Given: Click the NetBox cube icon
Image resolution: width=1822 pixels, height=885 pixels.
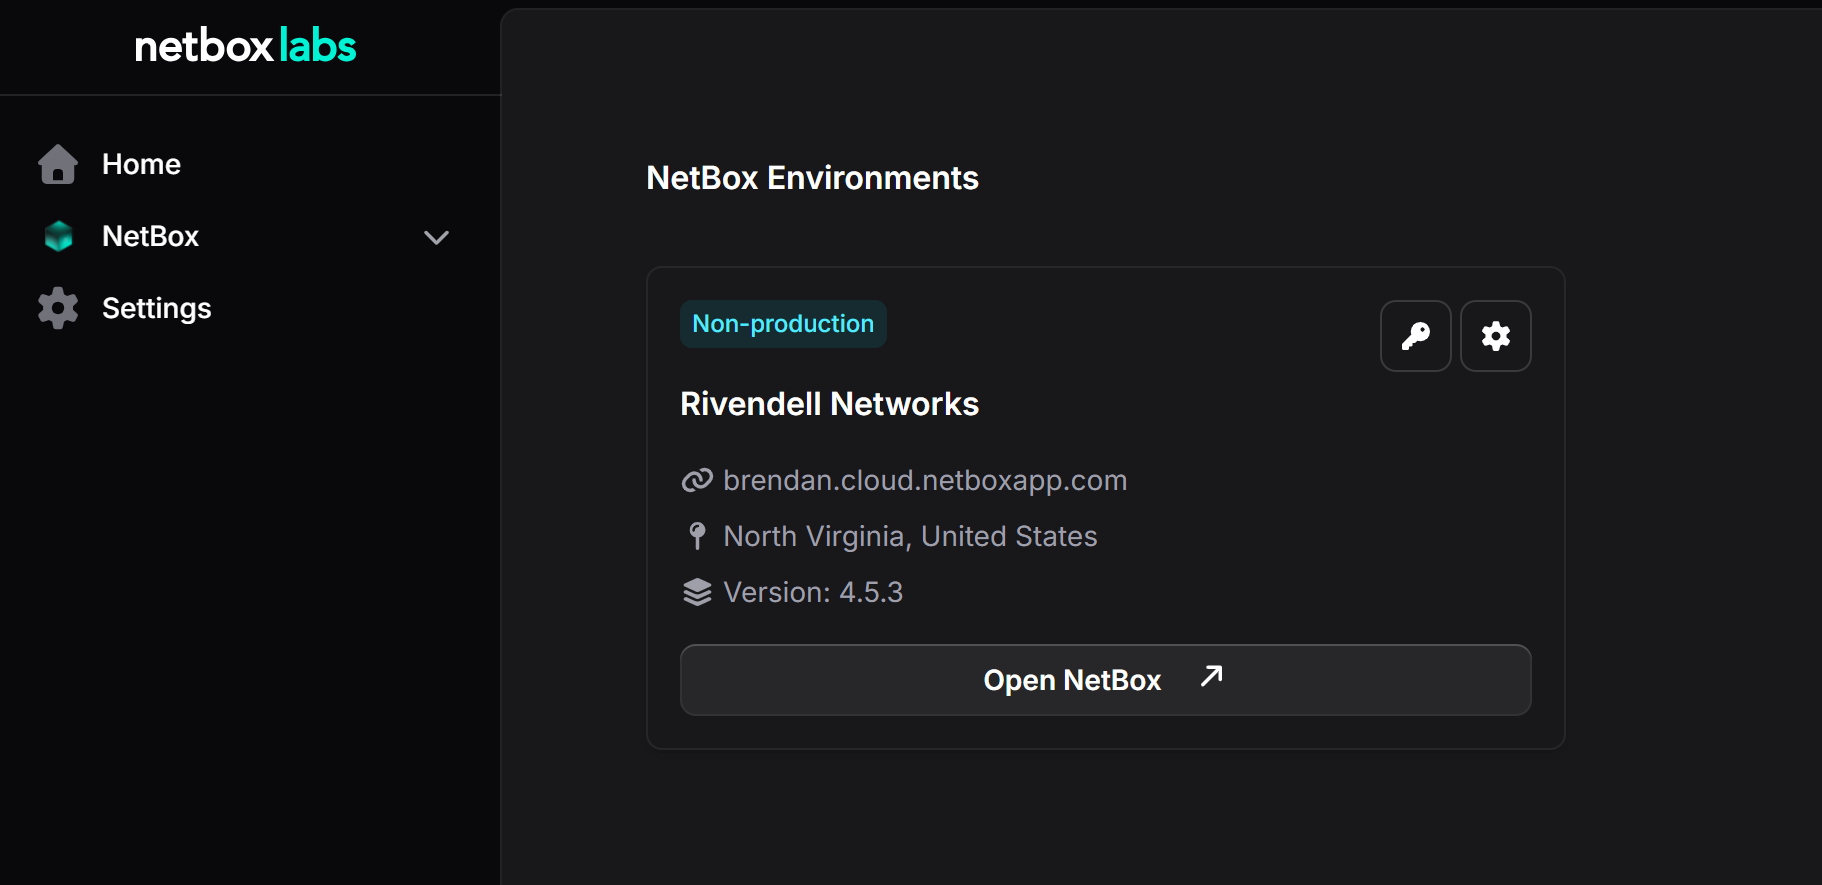Looking at the screenshot, I should tap(59, 236).
